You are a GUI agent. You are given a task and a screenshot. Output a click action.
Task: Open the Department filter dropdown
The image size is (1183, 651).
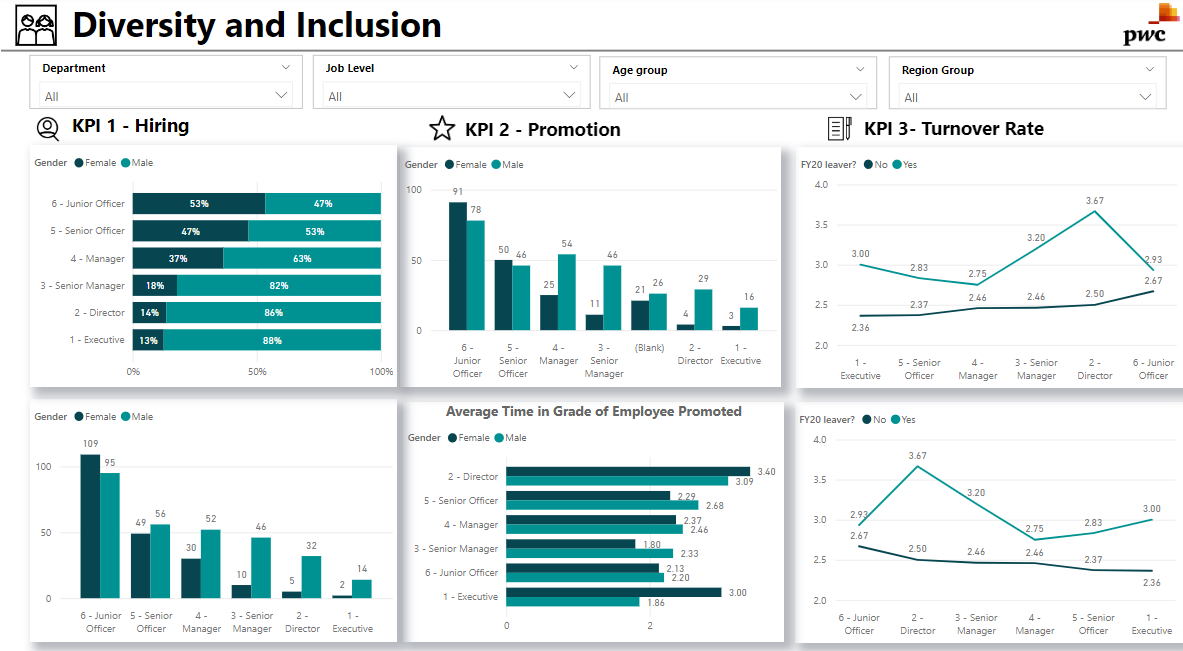click(x=283, y=68)
